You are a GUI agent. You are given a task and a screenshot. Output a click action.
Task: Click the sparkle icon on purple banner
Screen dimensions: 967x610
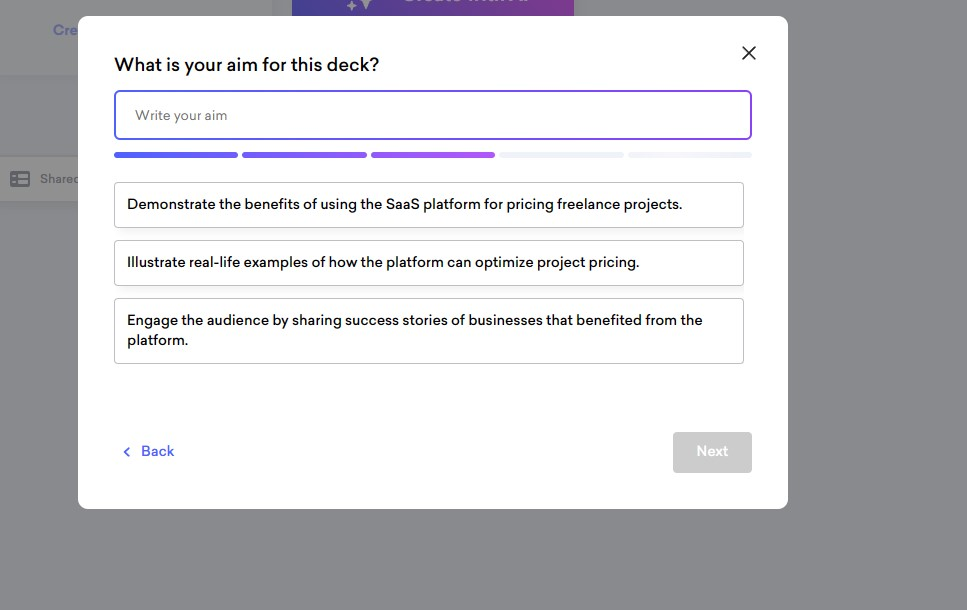coord(358,6)
